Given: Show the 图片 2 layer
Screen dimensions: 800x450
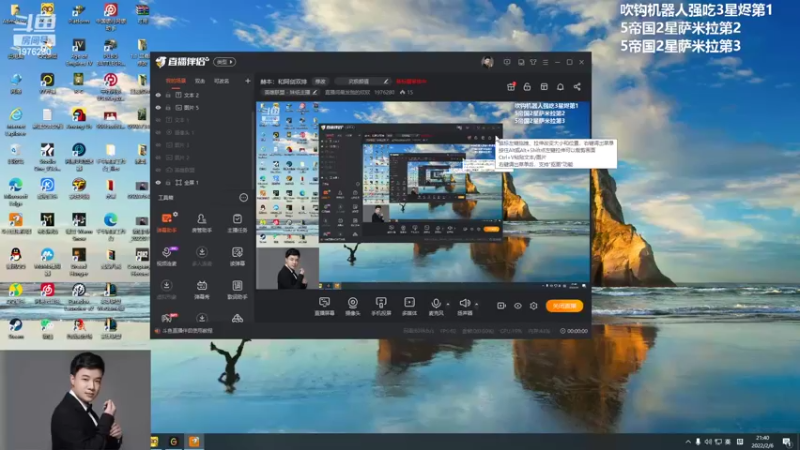Looking at the screenshot, I should tap(158, 158).
